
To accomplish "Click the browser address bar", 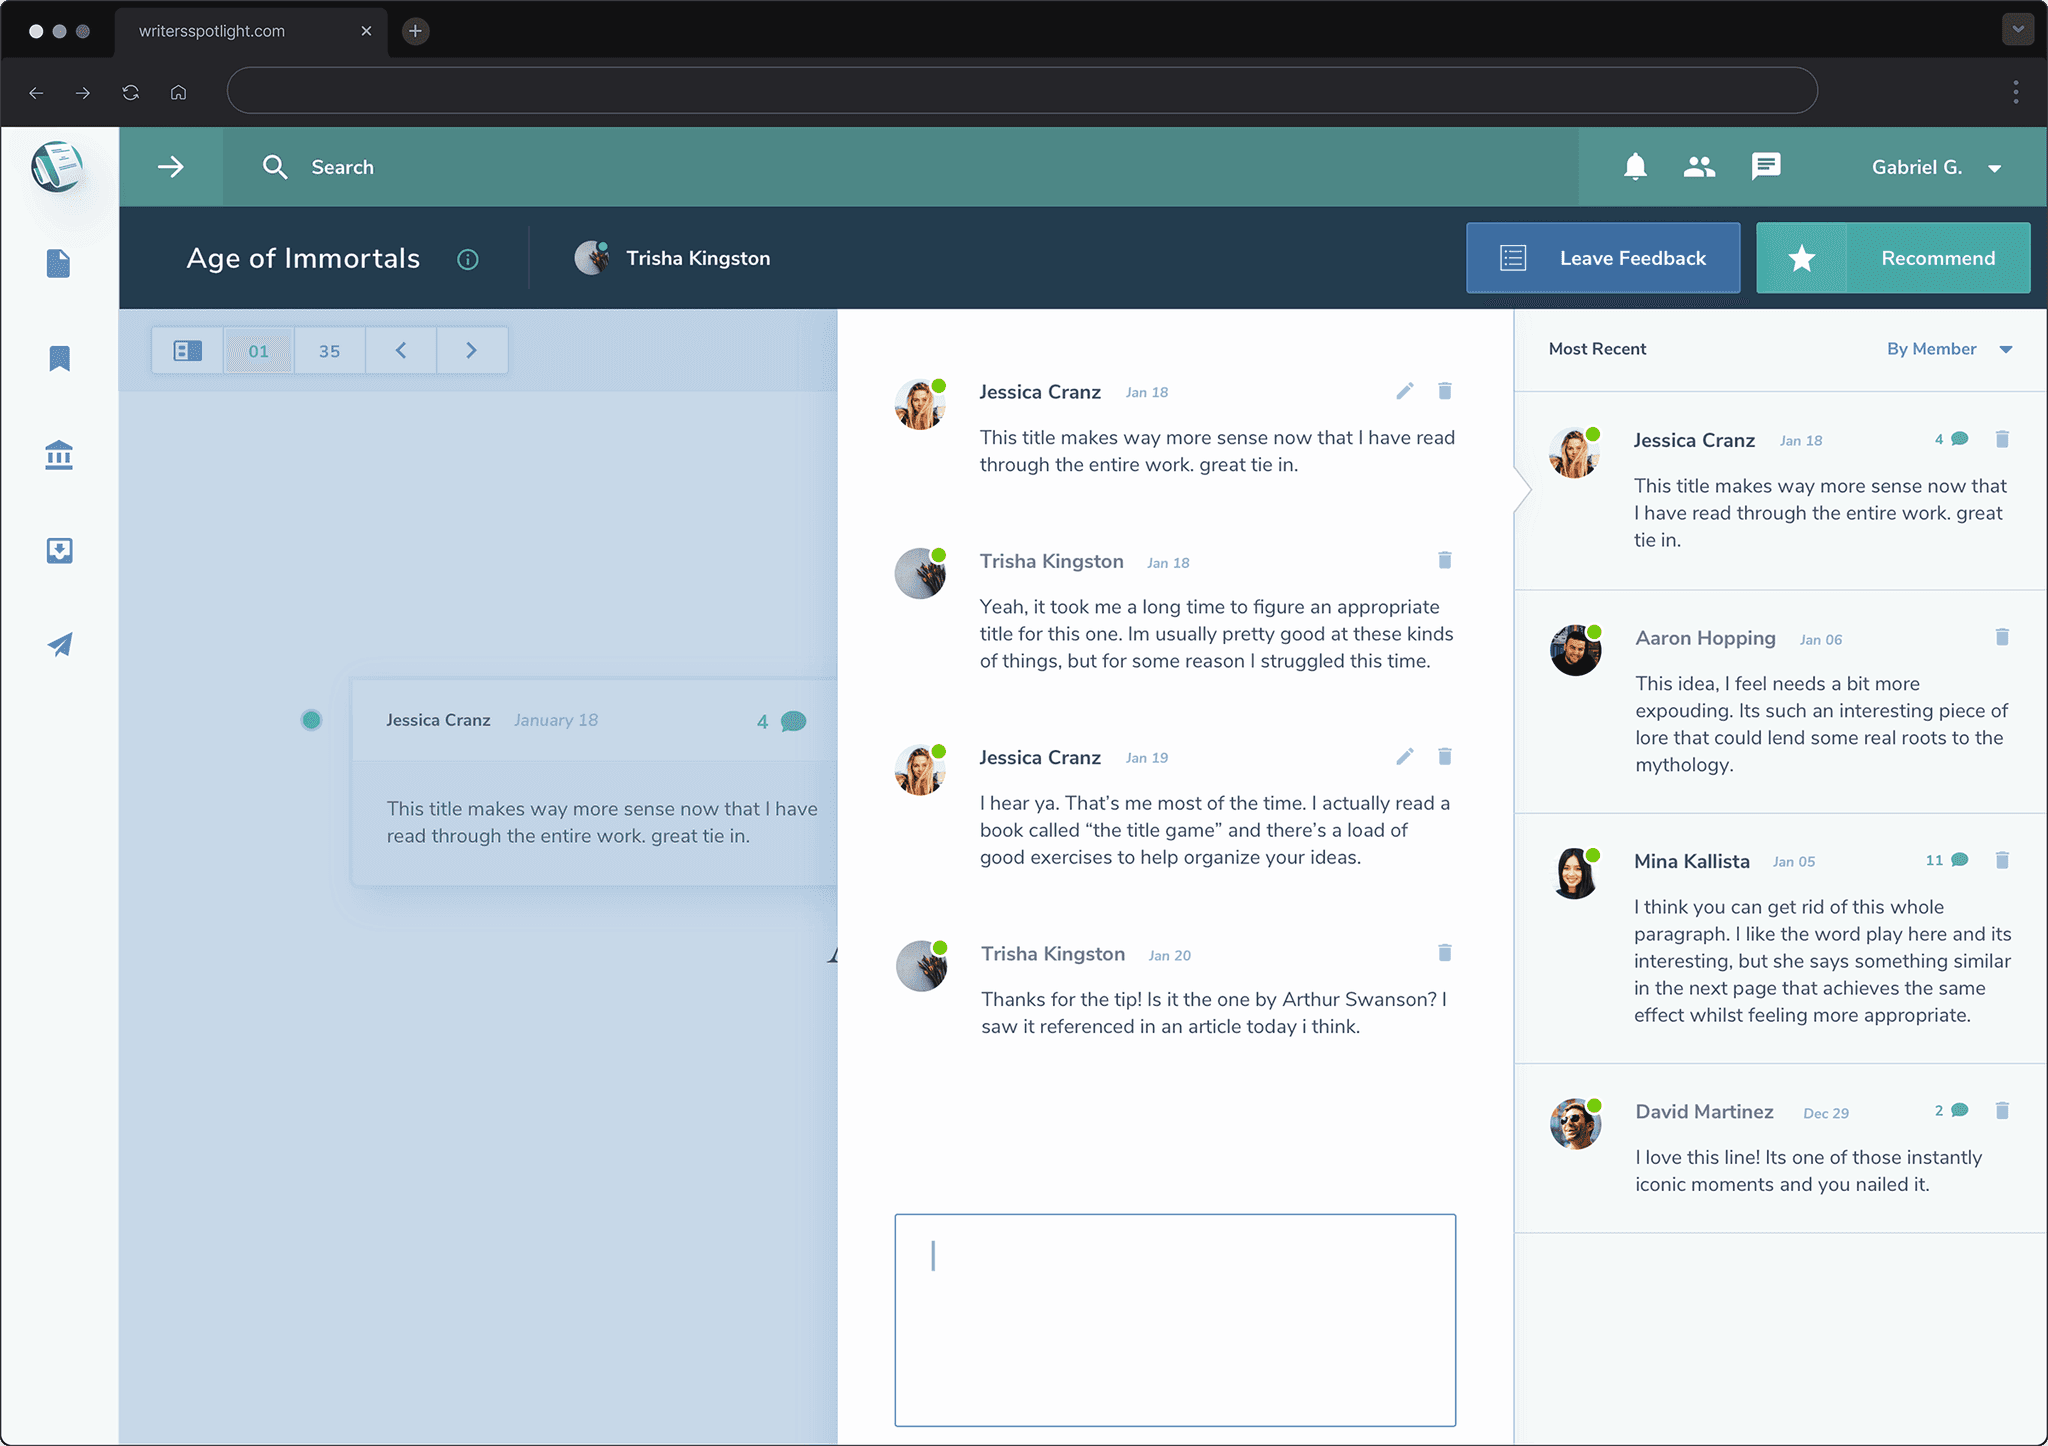I will [x=1022, y=91].
